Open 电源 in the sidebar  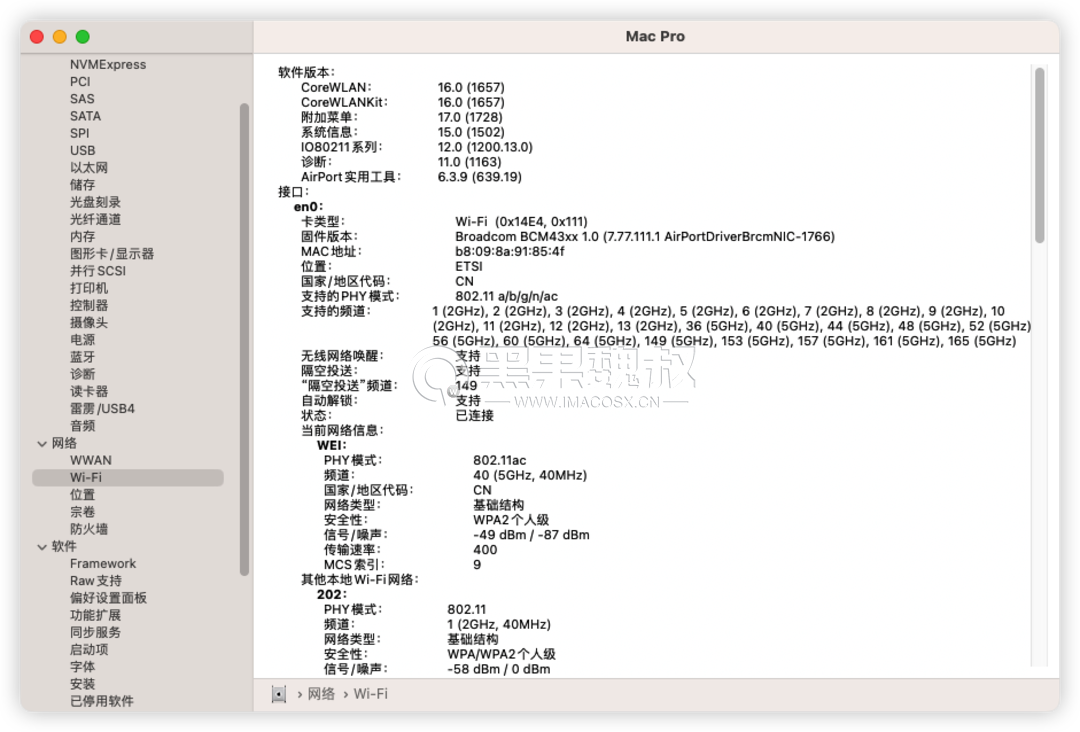click(x=83, y=340)
